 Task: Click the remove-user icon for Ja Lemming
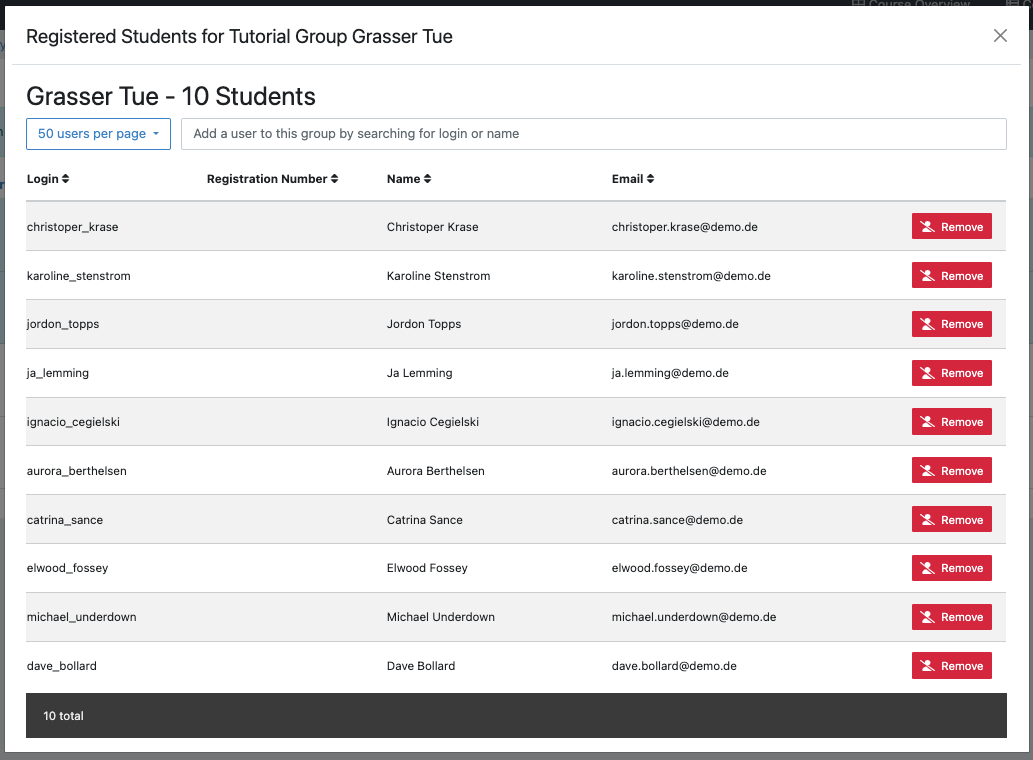pyautogui.click(x=928, y=373)
